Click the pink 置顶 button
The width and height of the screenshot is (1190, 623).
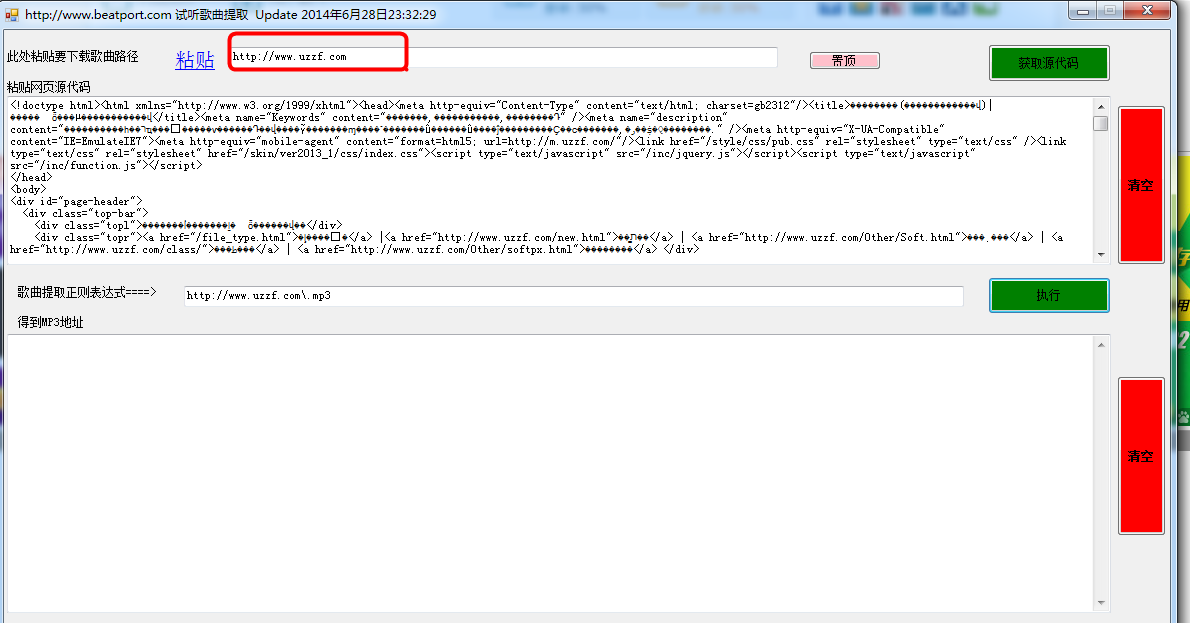pos(845,61)
